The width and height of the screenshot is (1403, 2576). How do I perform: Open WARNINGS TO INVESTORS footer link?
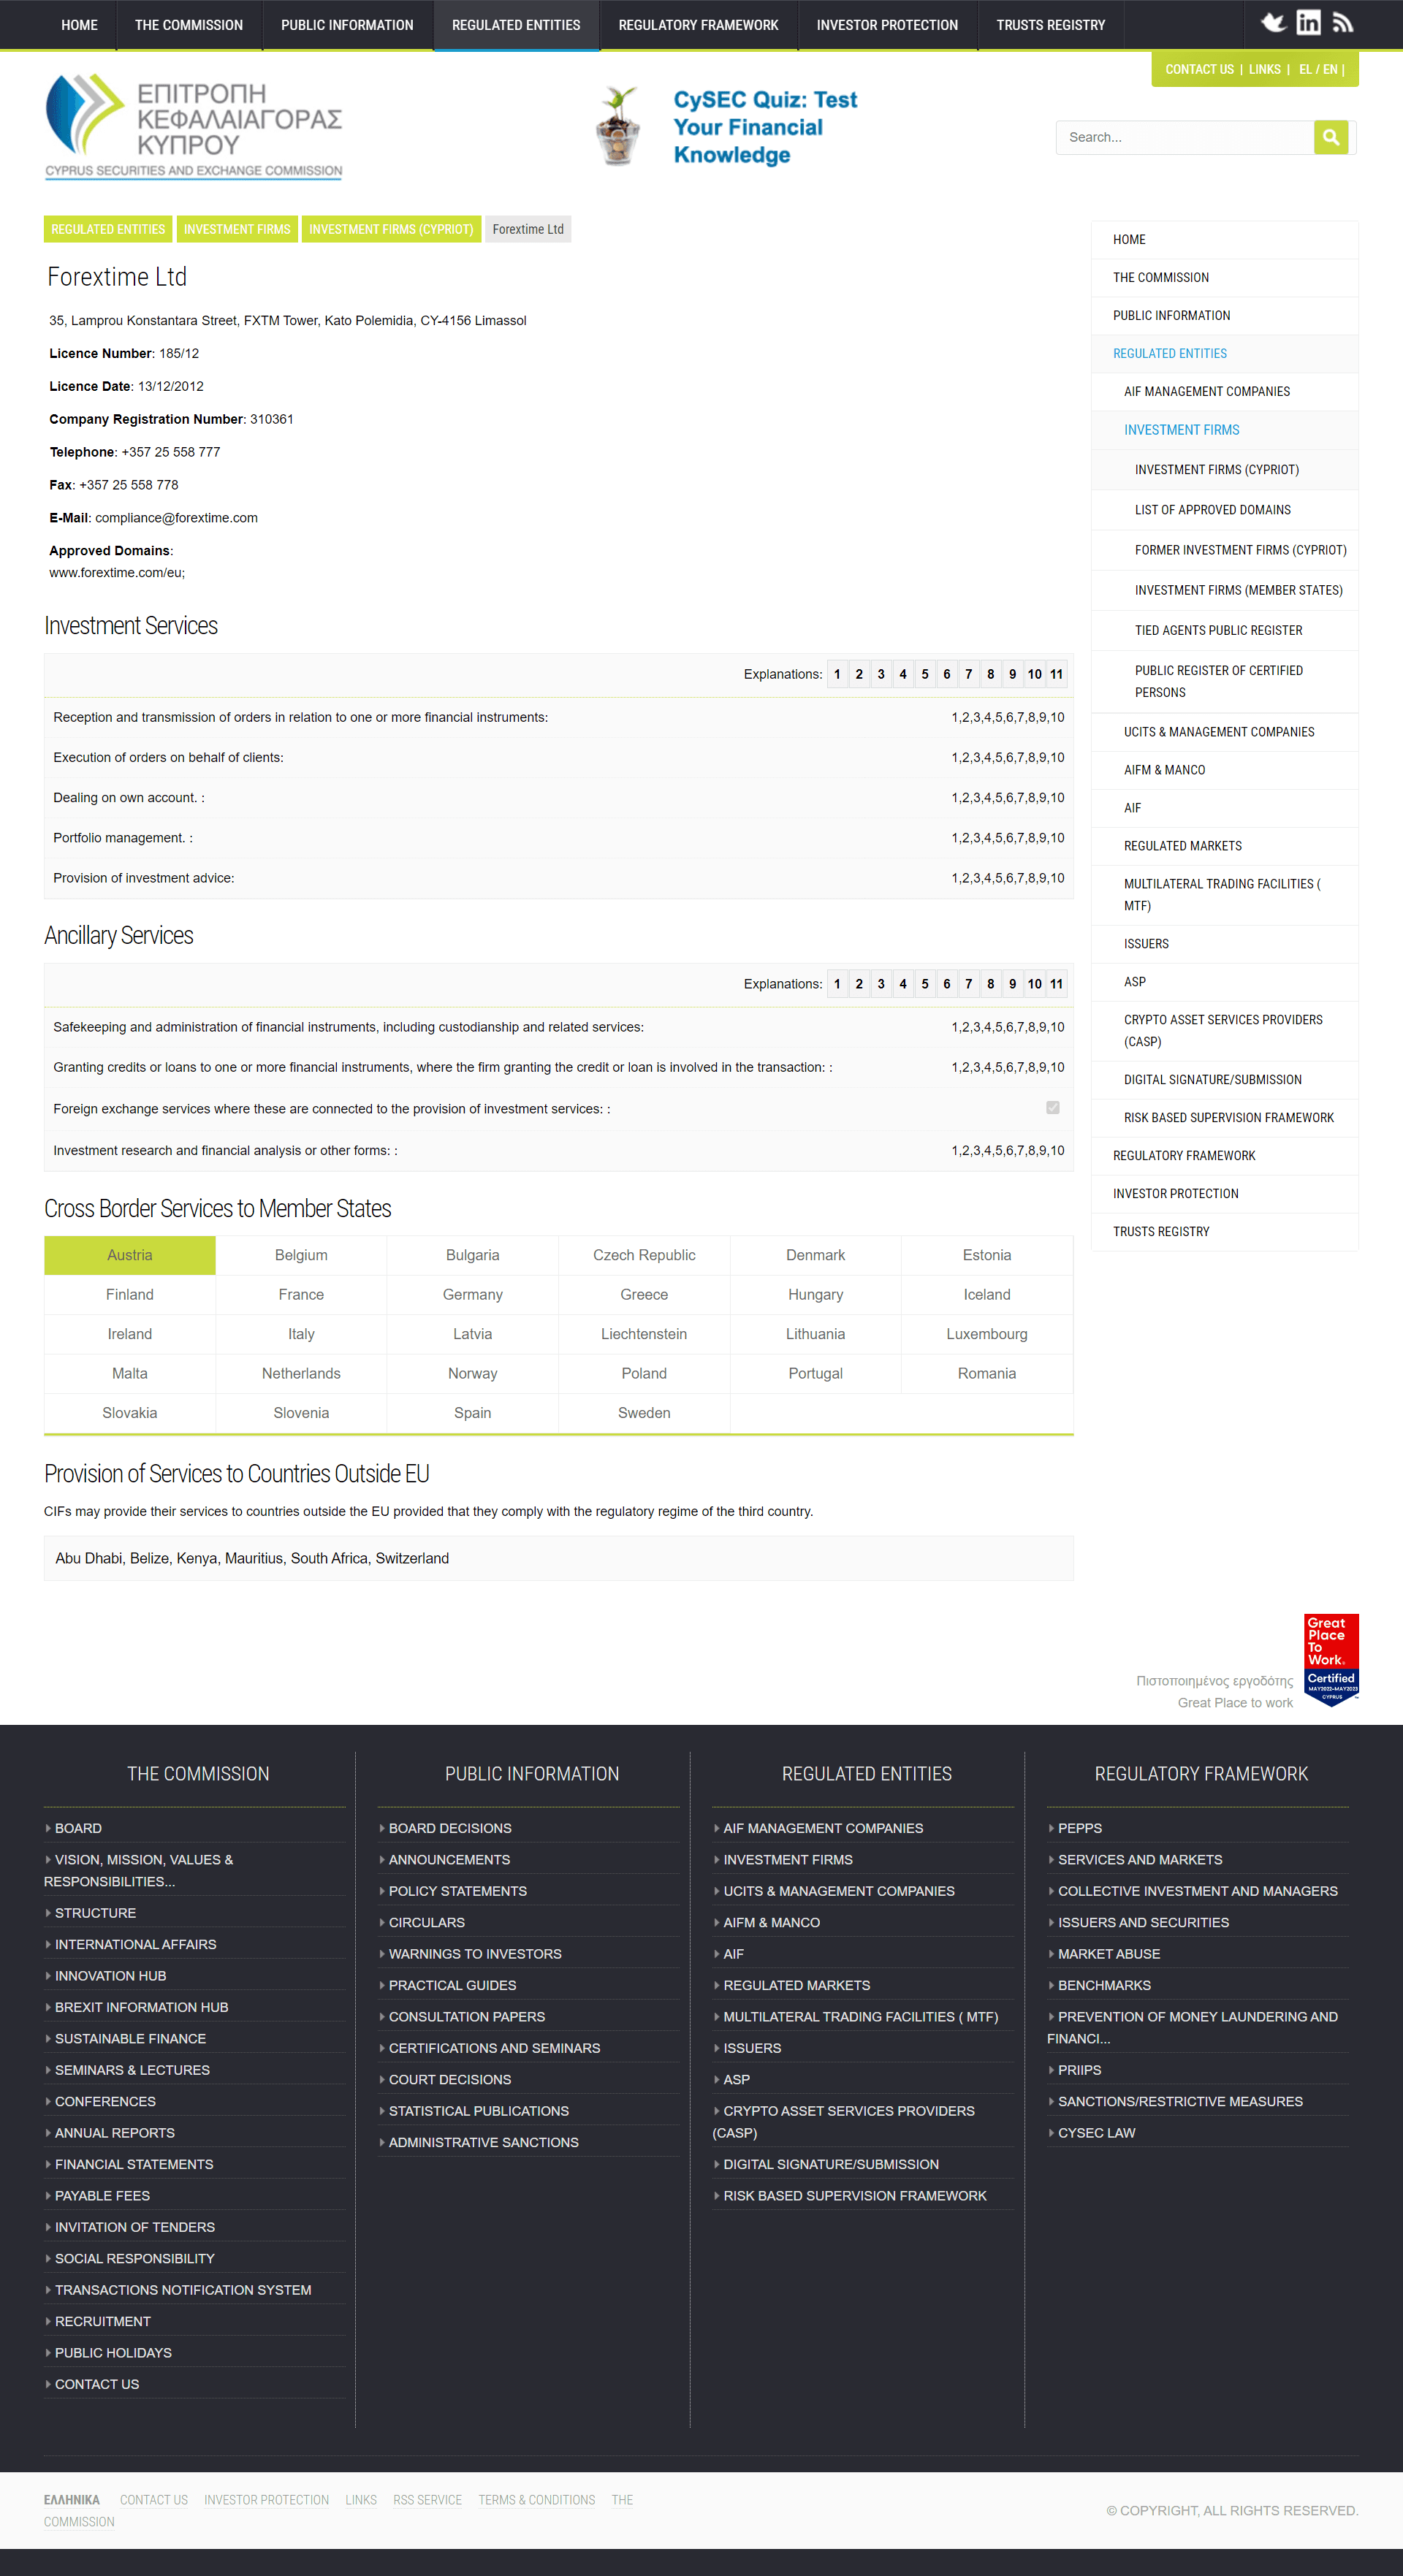coord(475,1954)
